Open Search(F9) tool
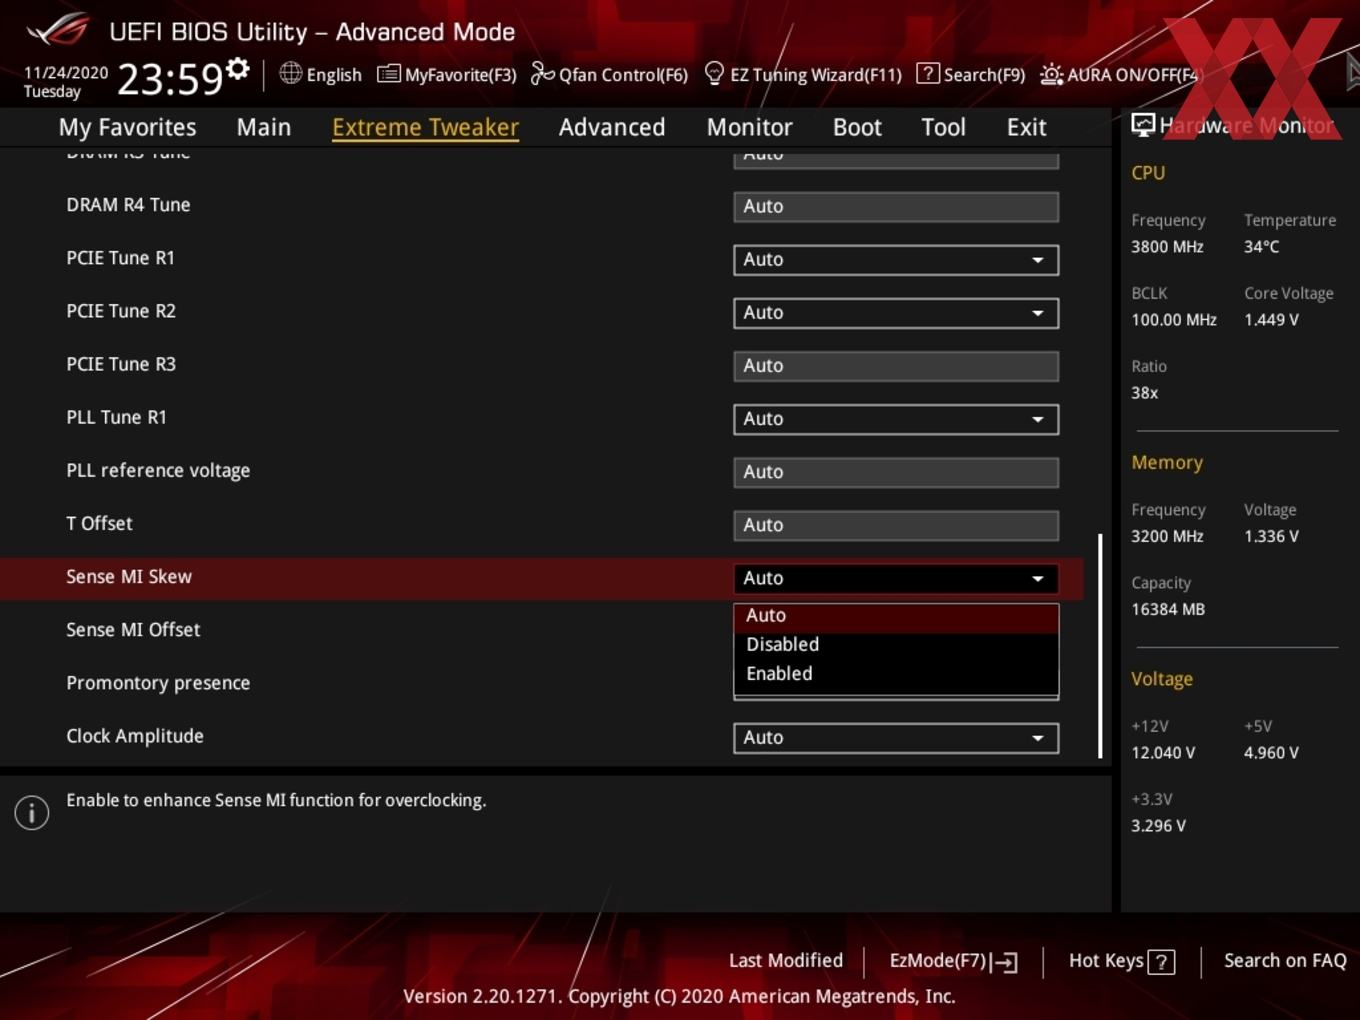 pyautogui.click(x=971, y=74)
